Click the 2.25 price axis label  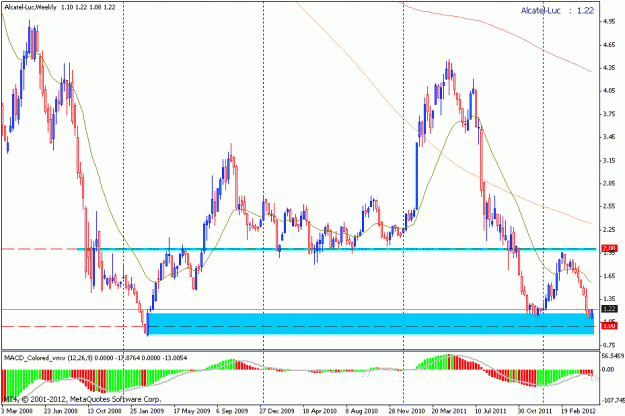[x=609, y=230]
